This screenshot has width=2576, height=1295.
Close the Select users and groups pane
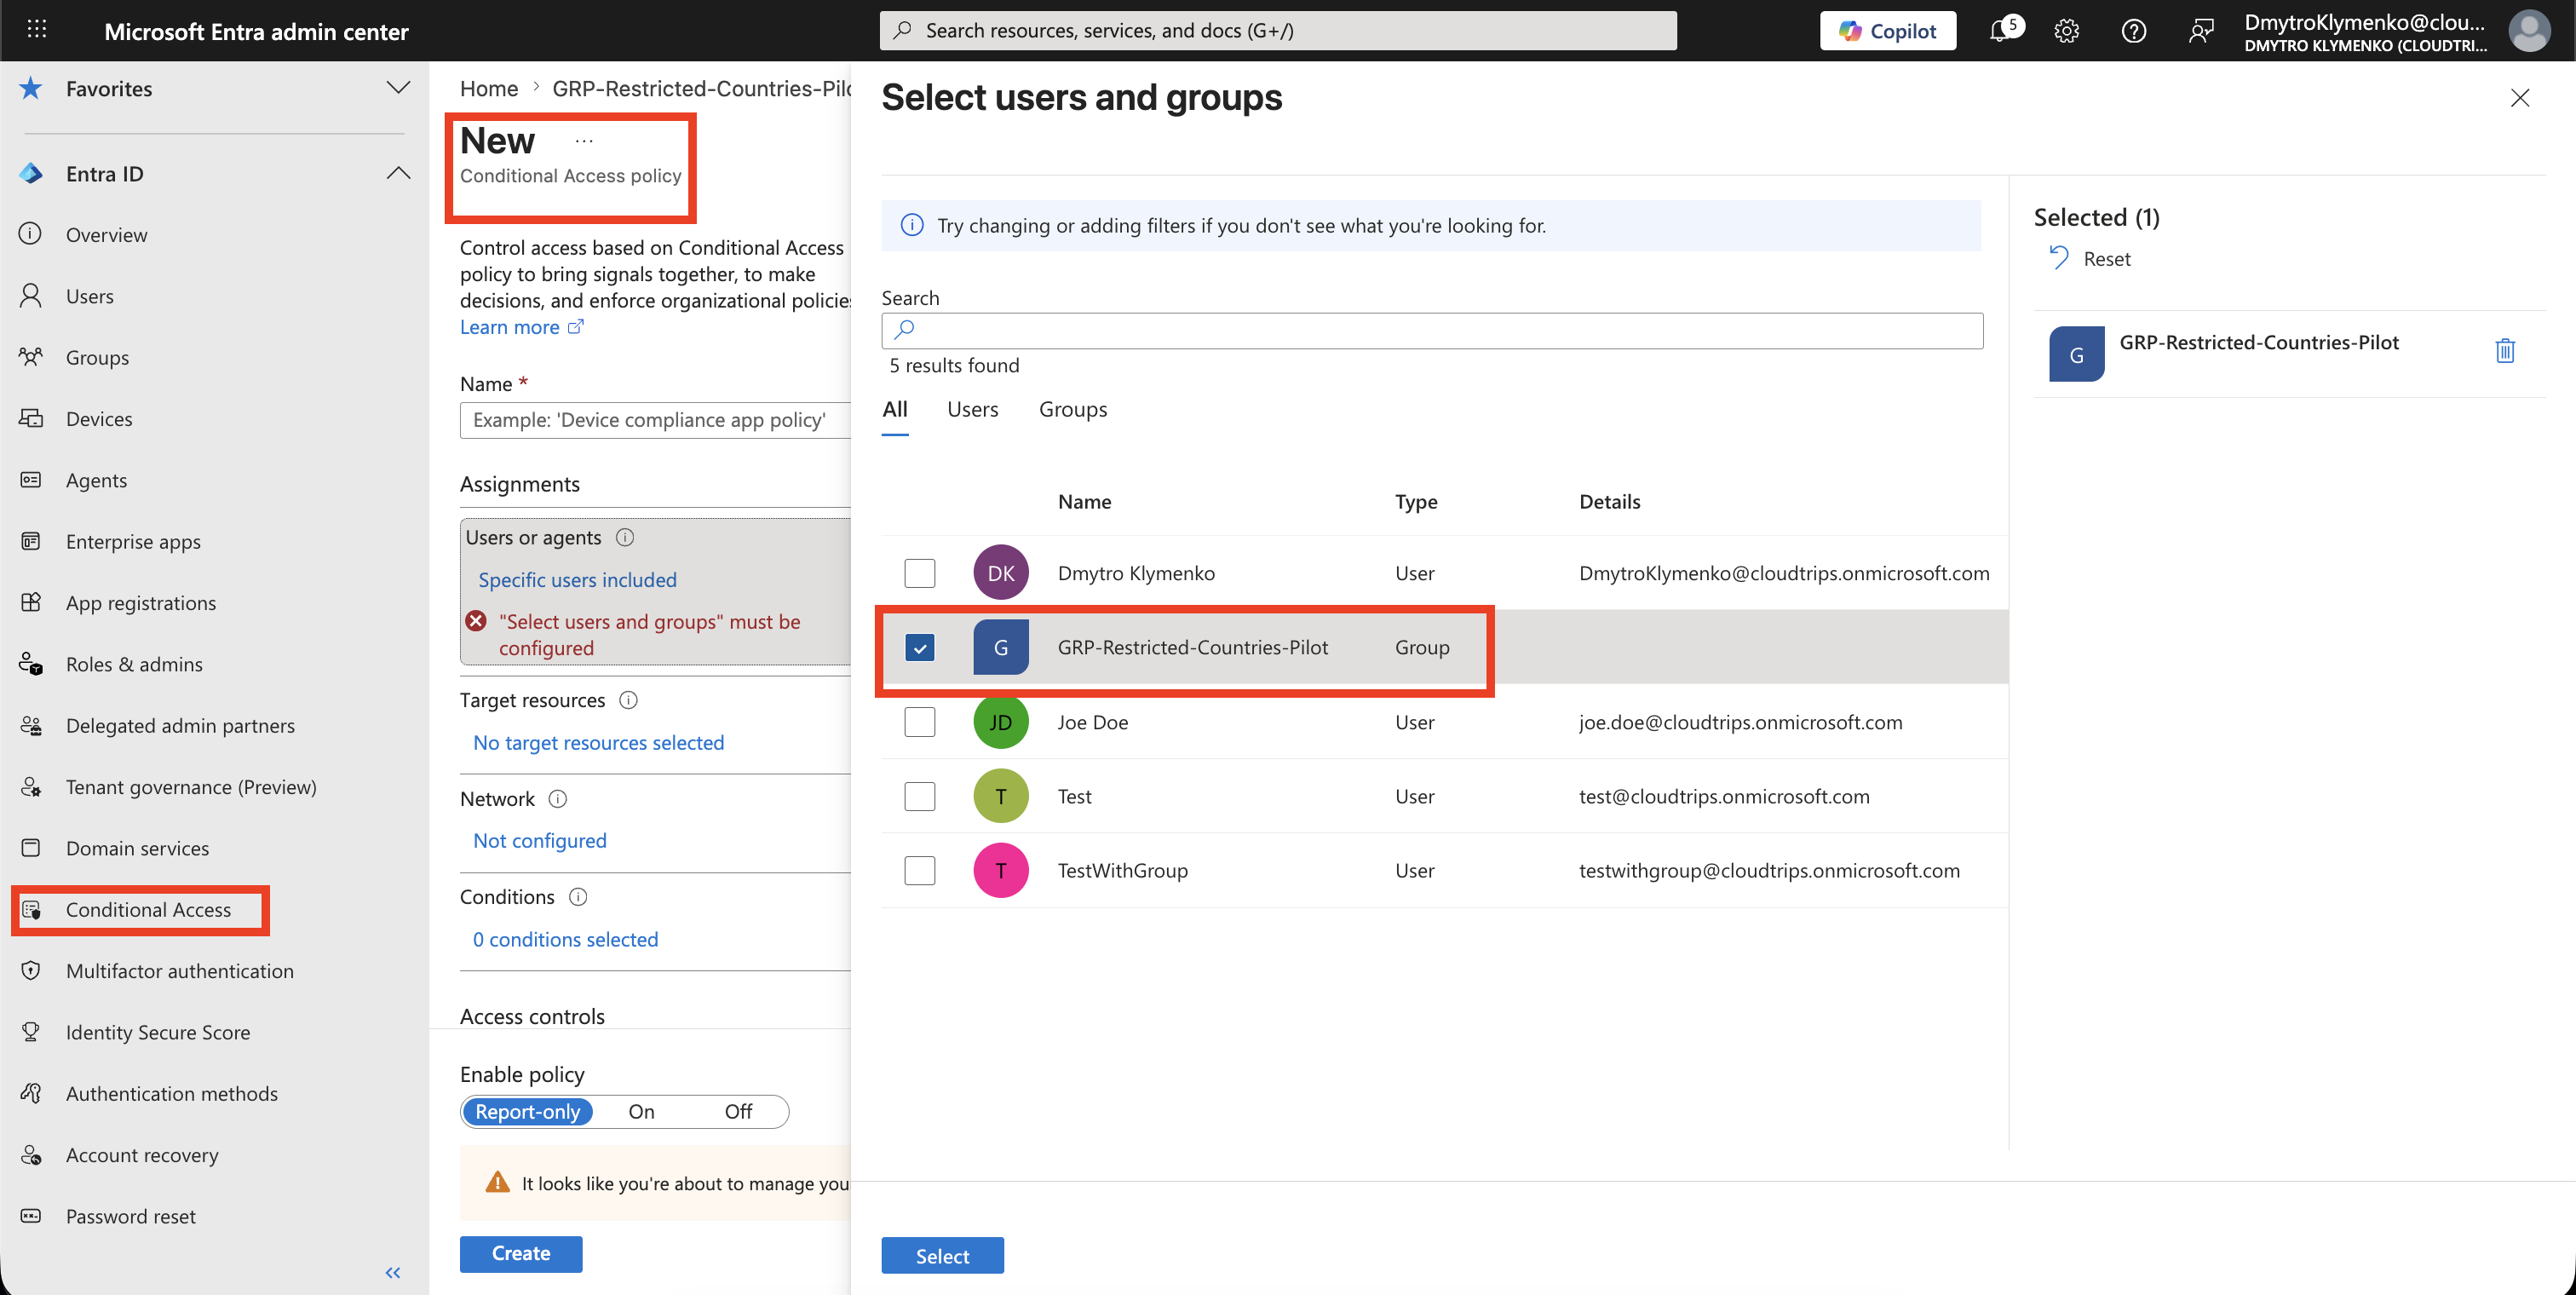point(2520,98)
